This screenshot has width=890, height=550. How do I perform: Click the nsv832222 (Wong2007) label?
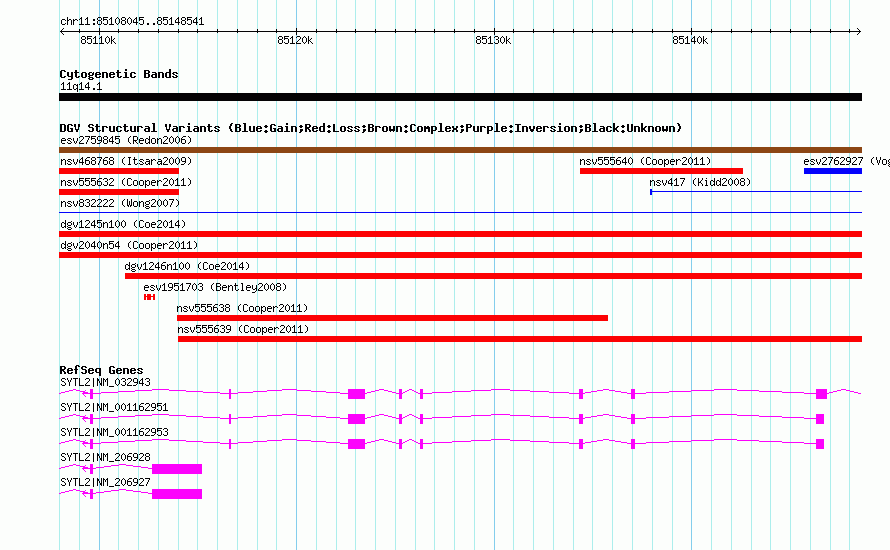click(120, 203)
